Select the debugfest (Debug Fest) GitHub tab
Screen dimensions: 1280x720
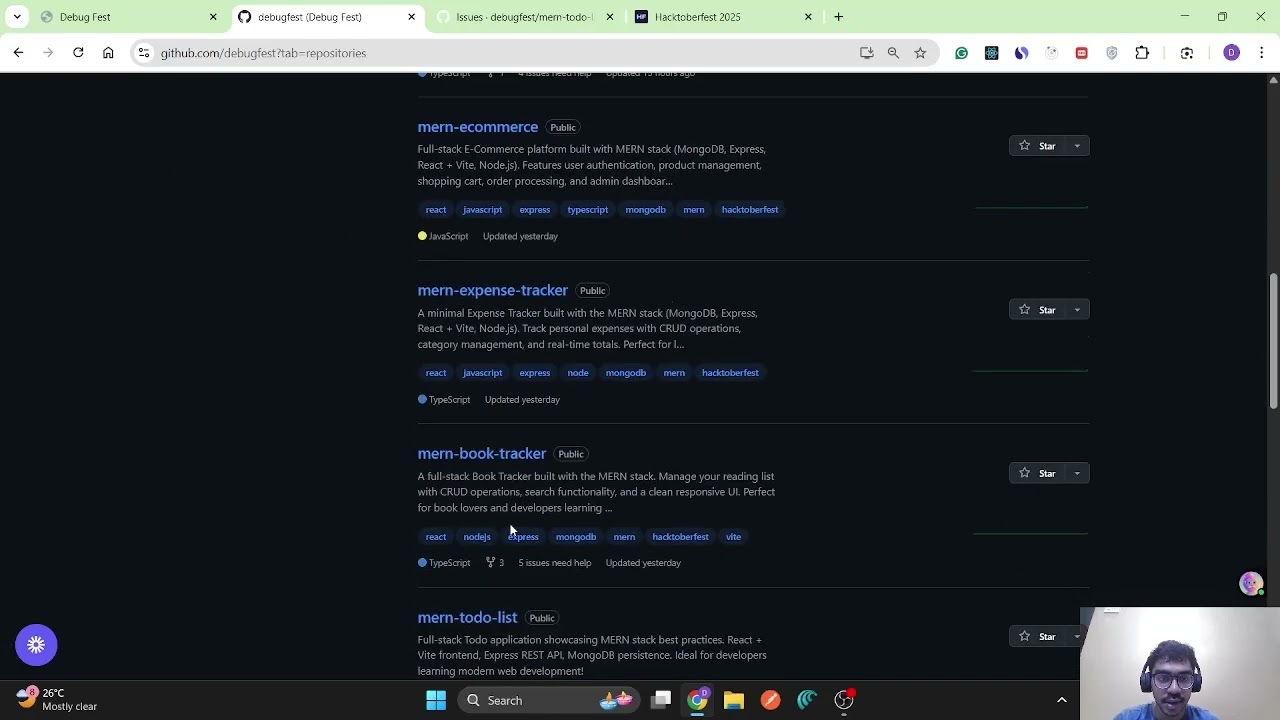[x=327, y=17]
